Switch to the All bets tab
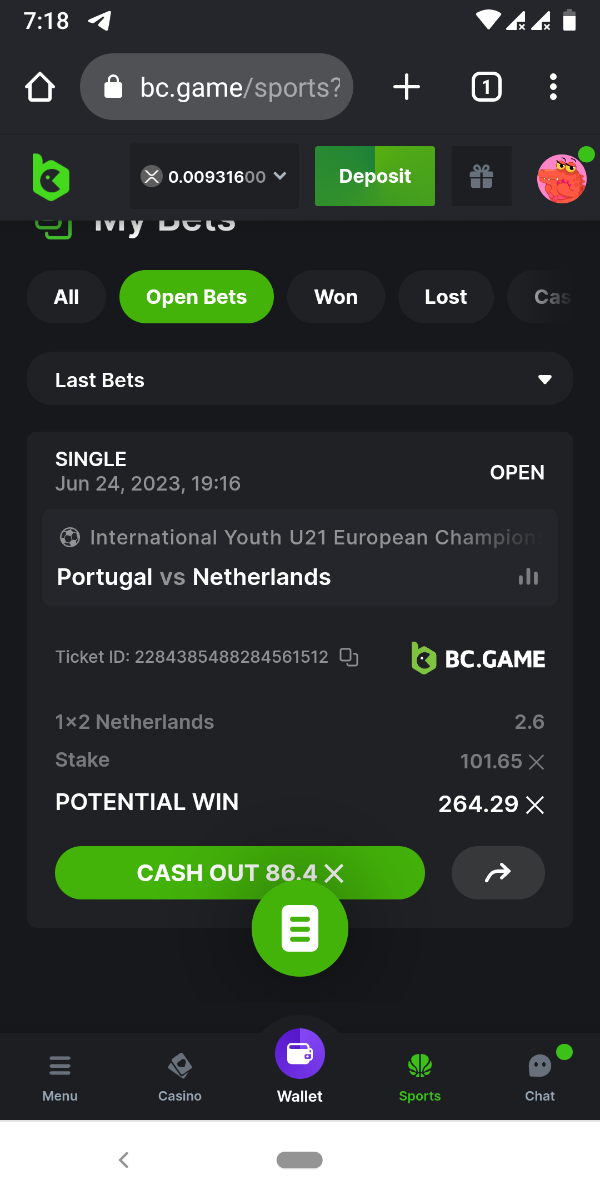This screenshot has width=600, height=1200. (x=66, y=297)
